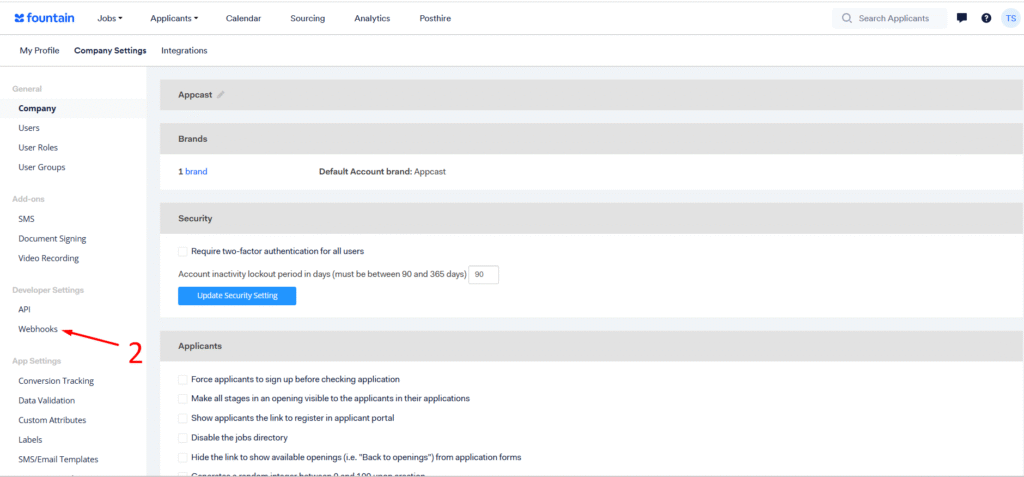
Task: Switch to the Integrations tab
Action: [x=184, y=51]
